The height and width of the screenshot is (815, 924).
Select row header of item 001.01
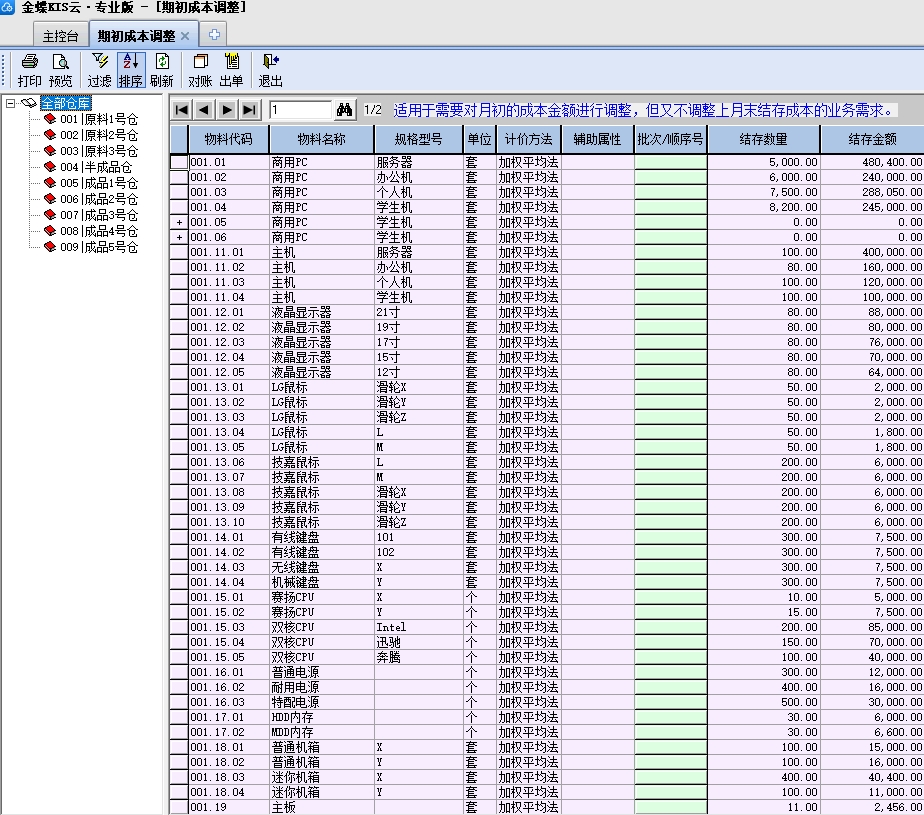[x=179, y=162]
